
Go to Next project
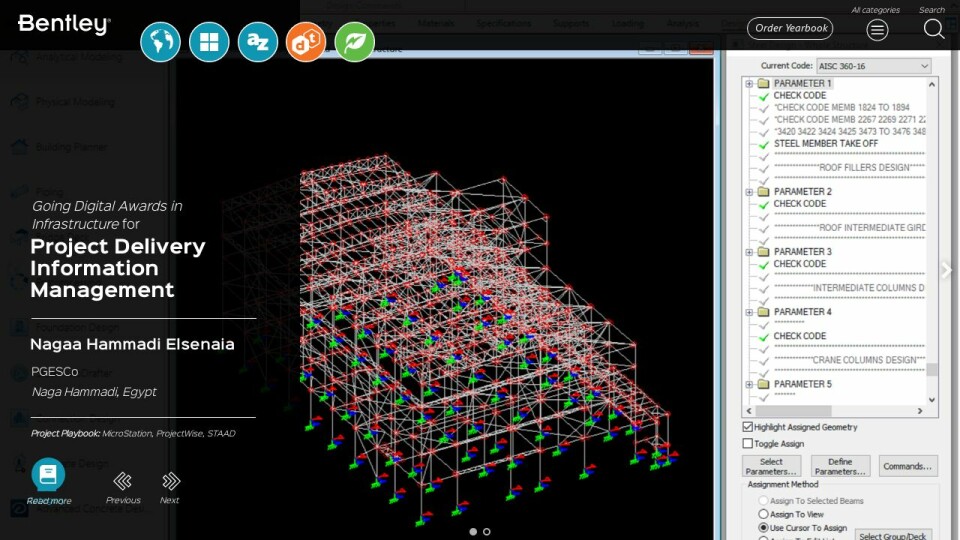click(171, 481)
